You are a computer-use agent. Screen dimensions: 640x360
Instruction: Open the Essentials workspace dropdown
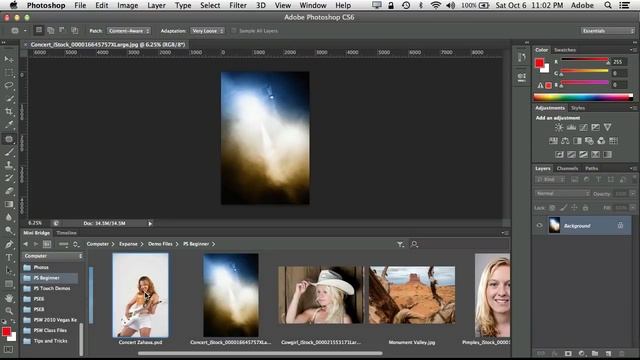pyautogui.click(x=608, y=31)
